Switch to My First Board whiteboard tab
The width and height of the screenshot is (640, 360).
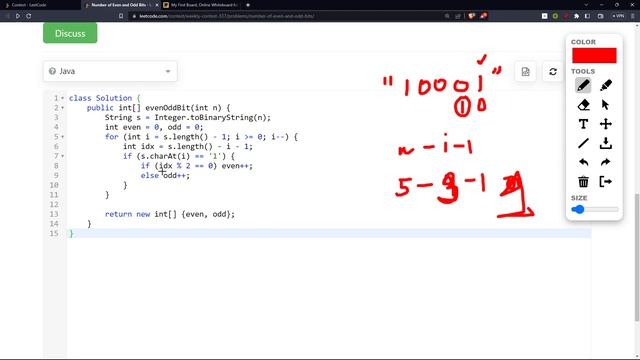coord(200,5)
